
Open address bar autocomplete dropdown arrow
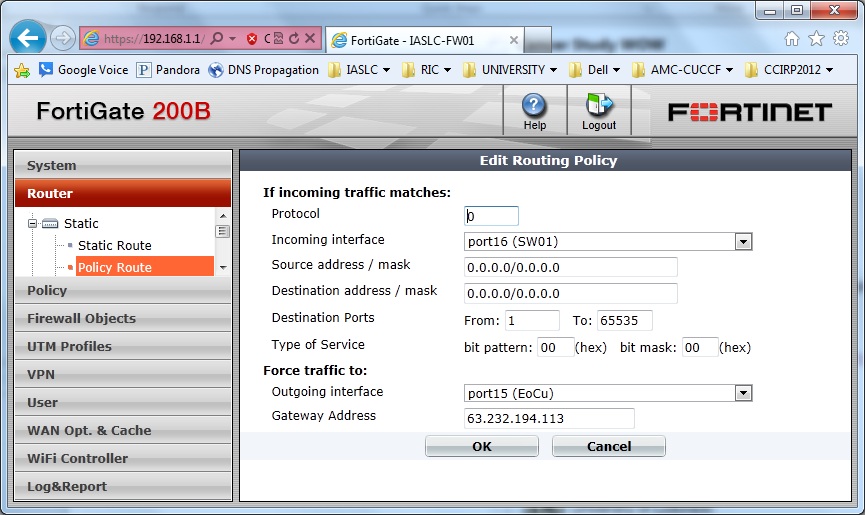233,39
